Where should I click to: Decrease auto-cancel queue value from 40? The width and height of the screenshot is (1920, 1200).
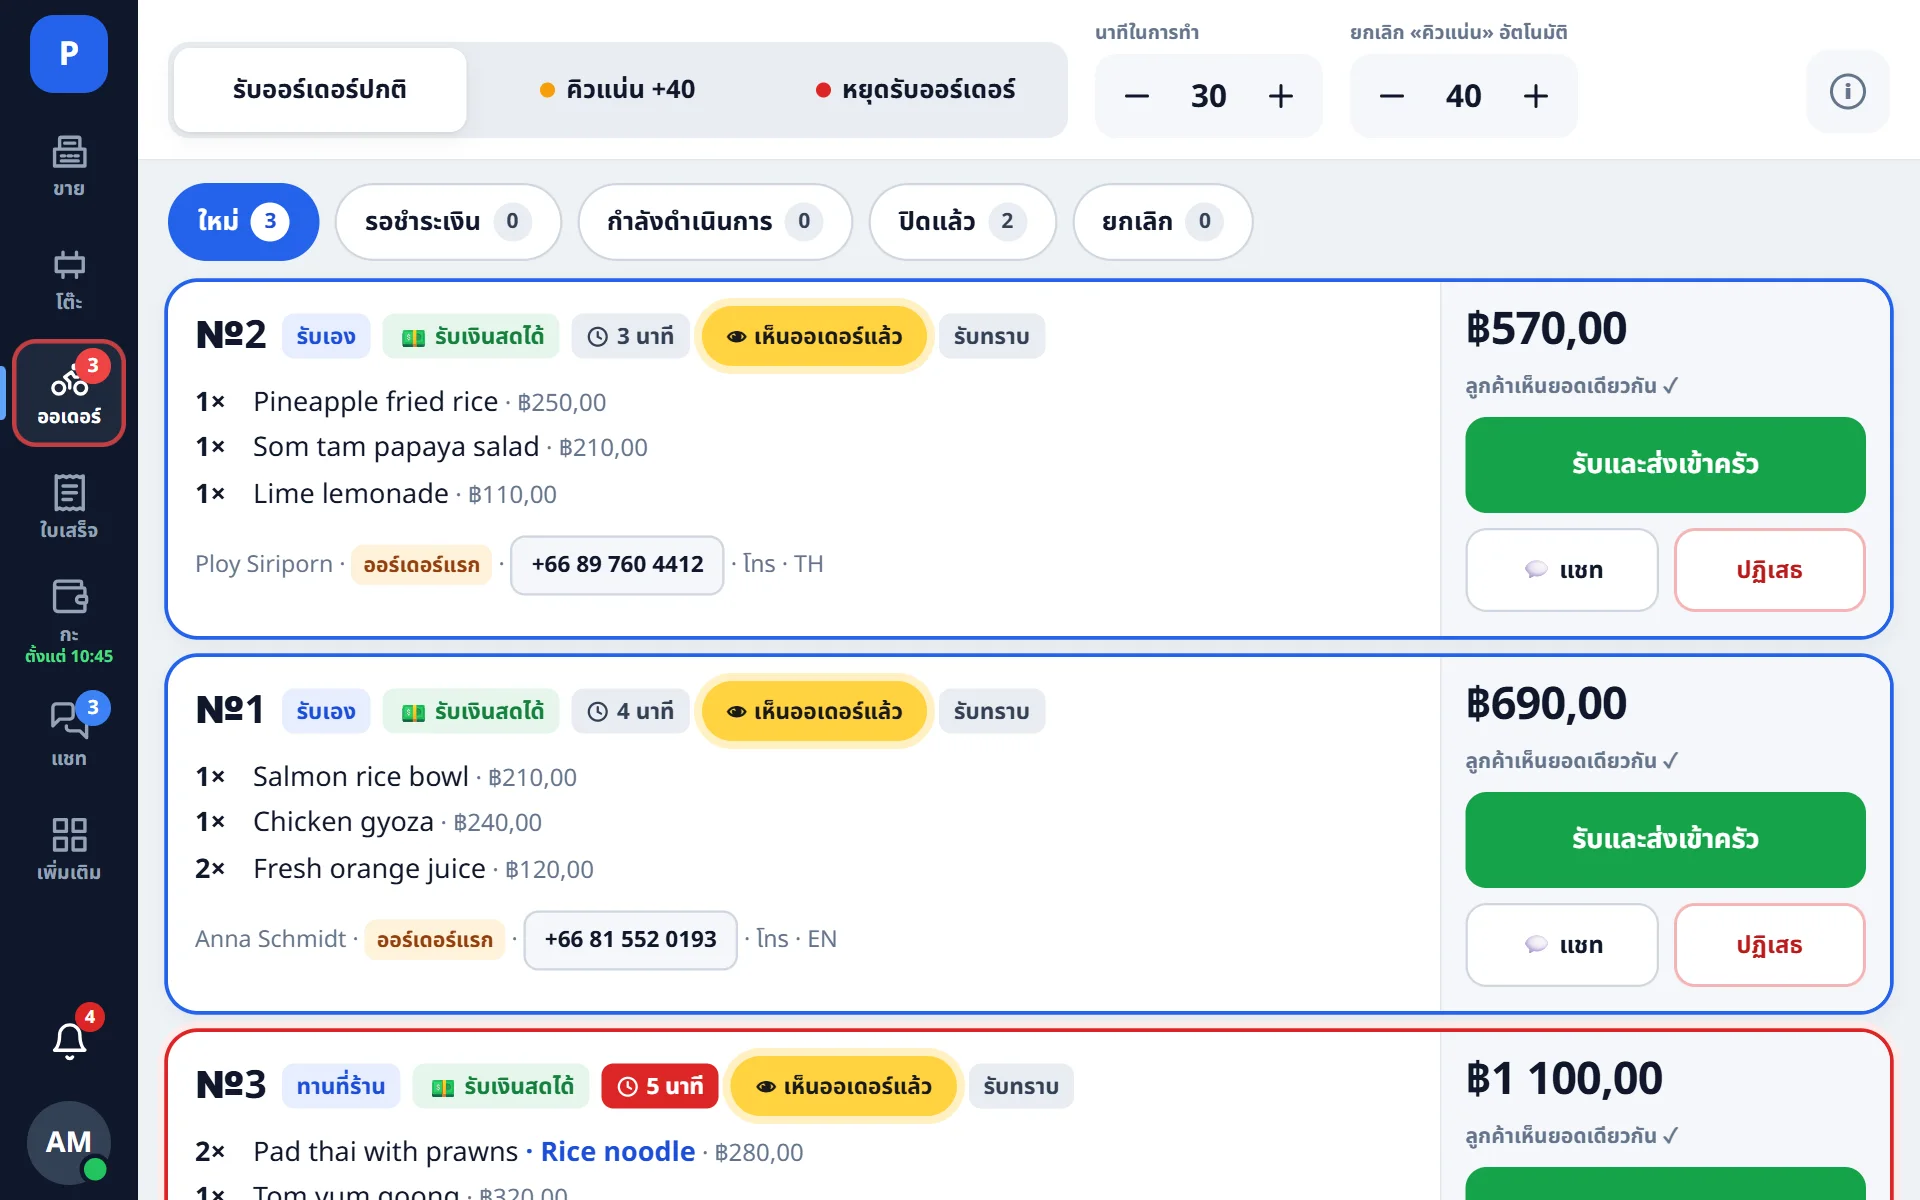[x=1392, y=96]
